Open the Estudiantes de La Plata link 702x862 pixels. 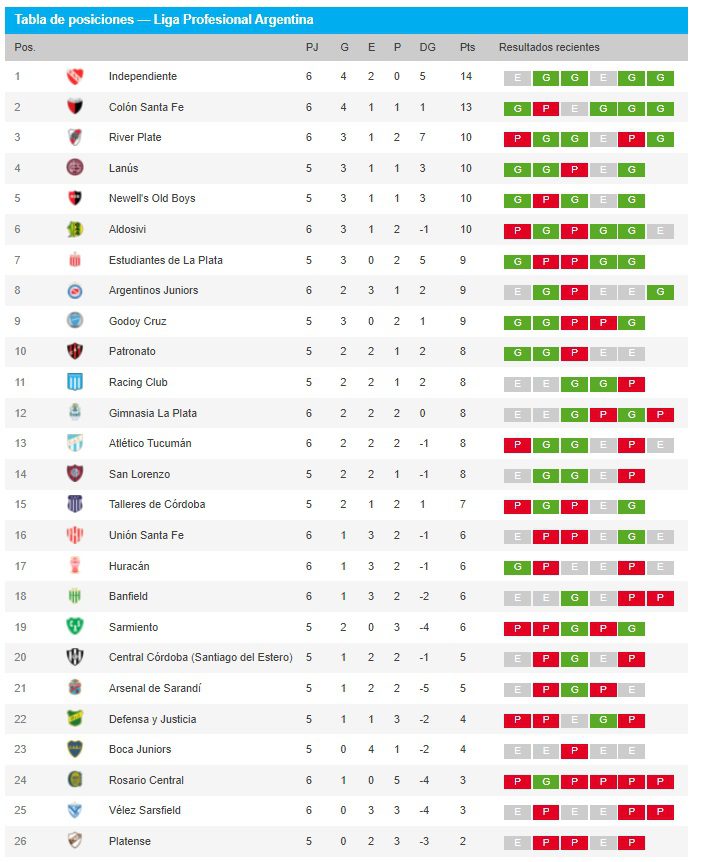pyautogui.click(x=165, y=260)
